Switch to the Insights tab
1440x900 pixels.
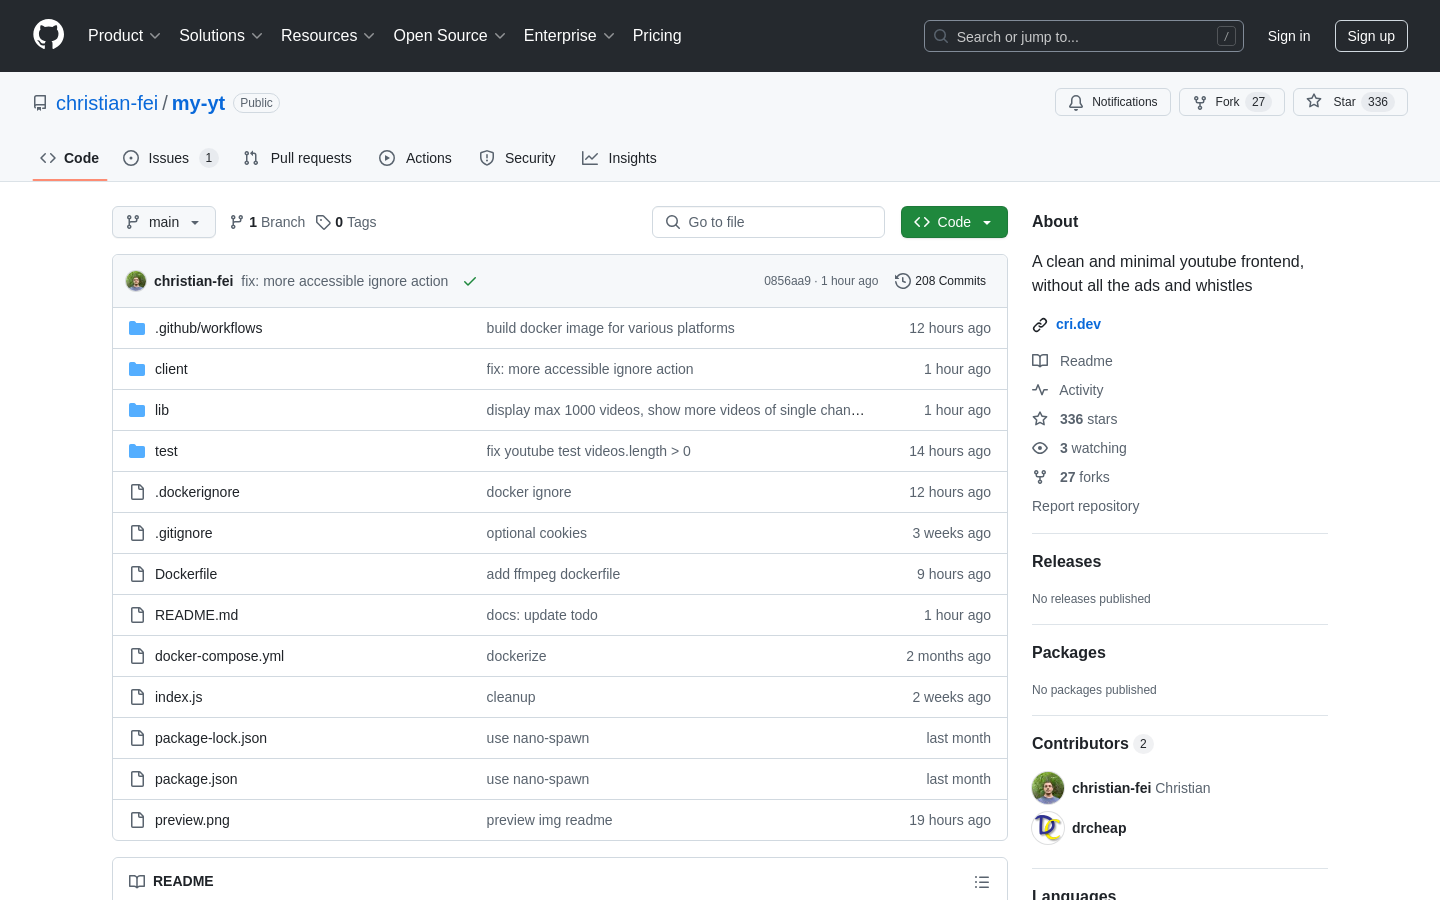point(619,158)
